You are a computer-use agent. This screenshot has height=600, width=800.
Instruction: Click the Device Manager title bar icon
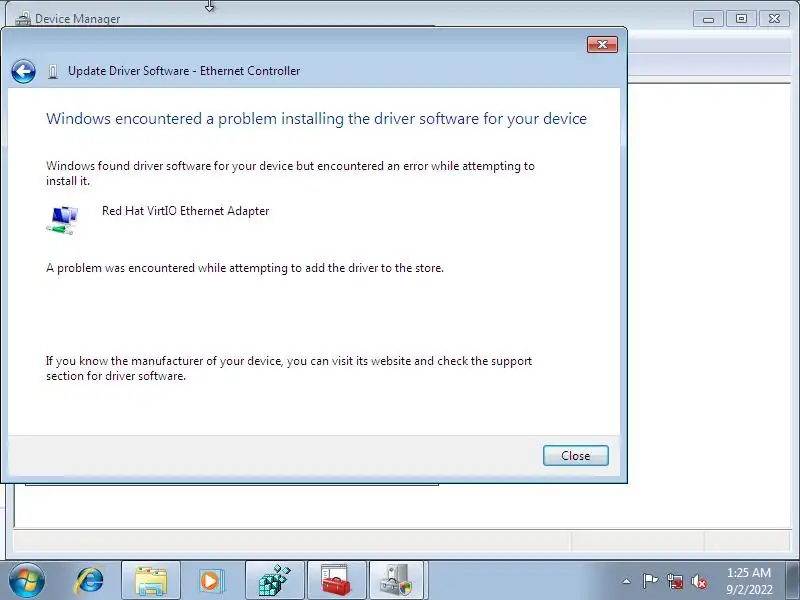23,19
